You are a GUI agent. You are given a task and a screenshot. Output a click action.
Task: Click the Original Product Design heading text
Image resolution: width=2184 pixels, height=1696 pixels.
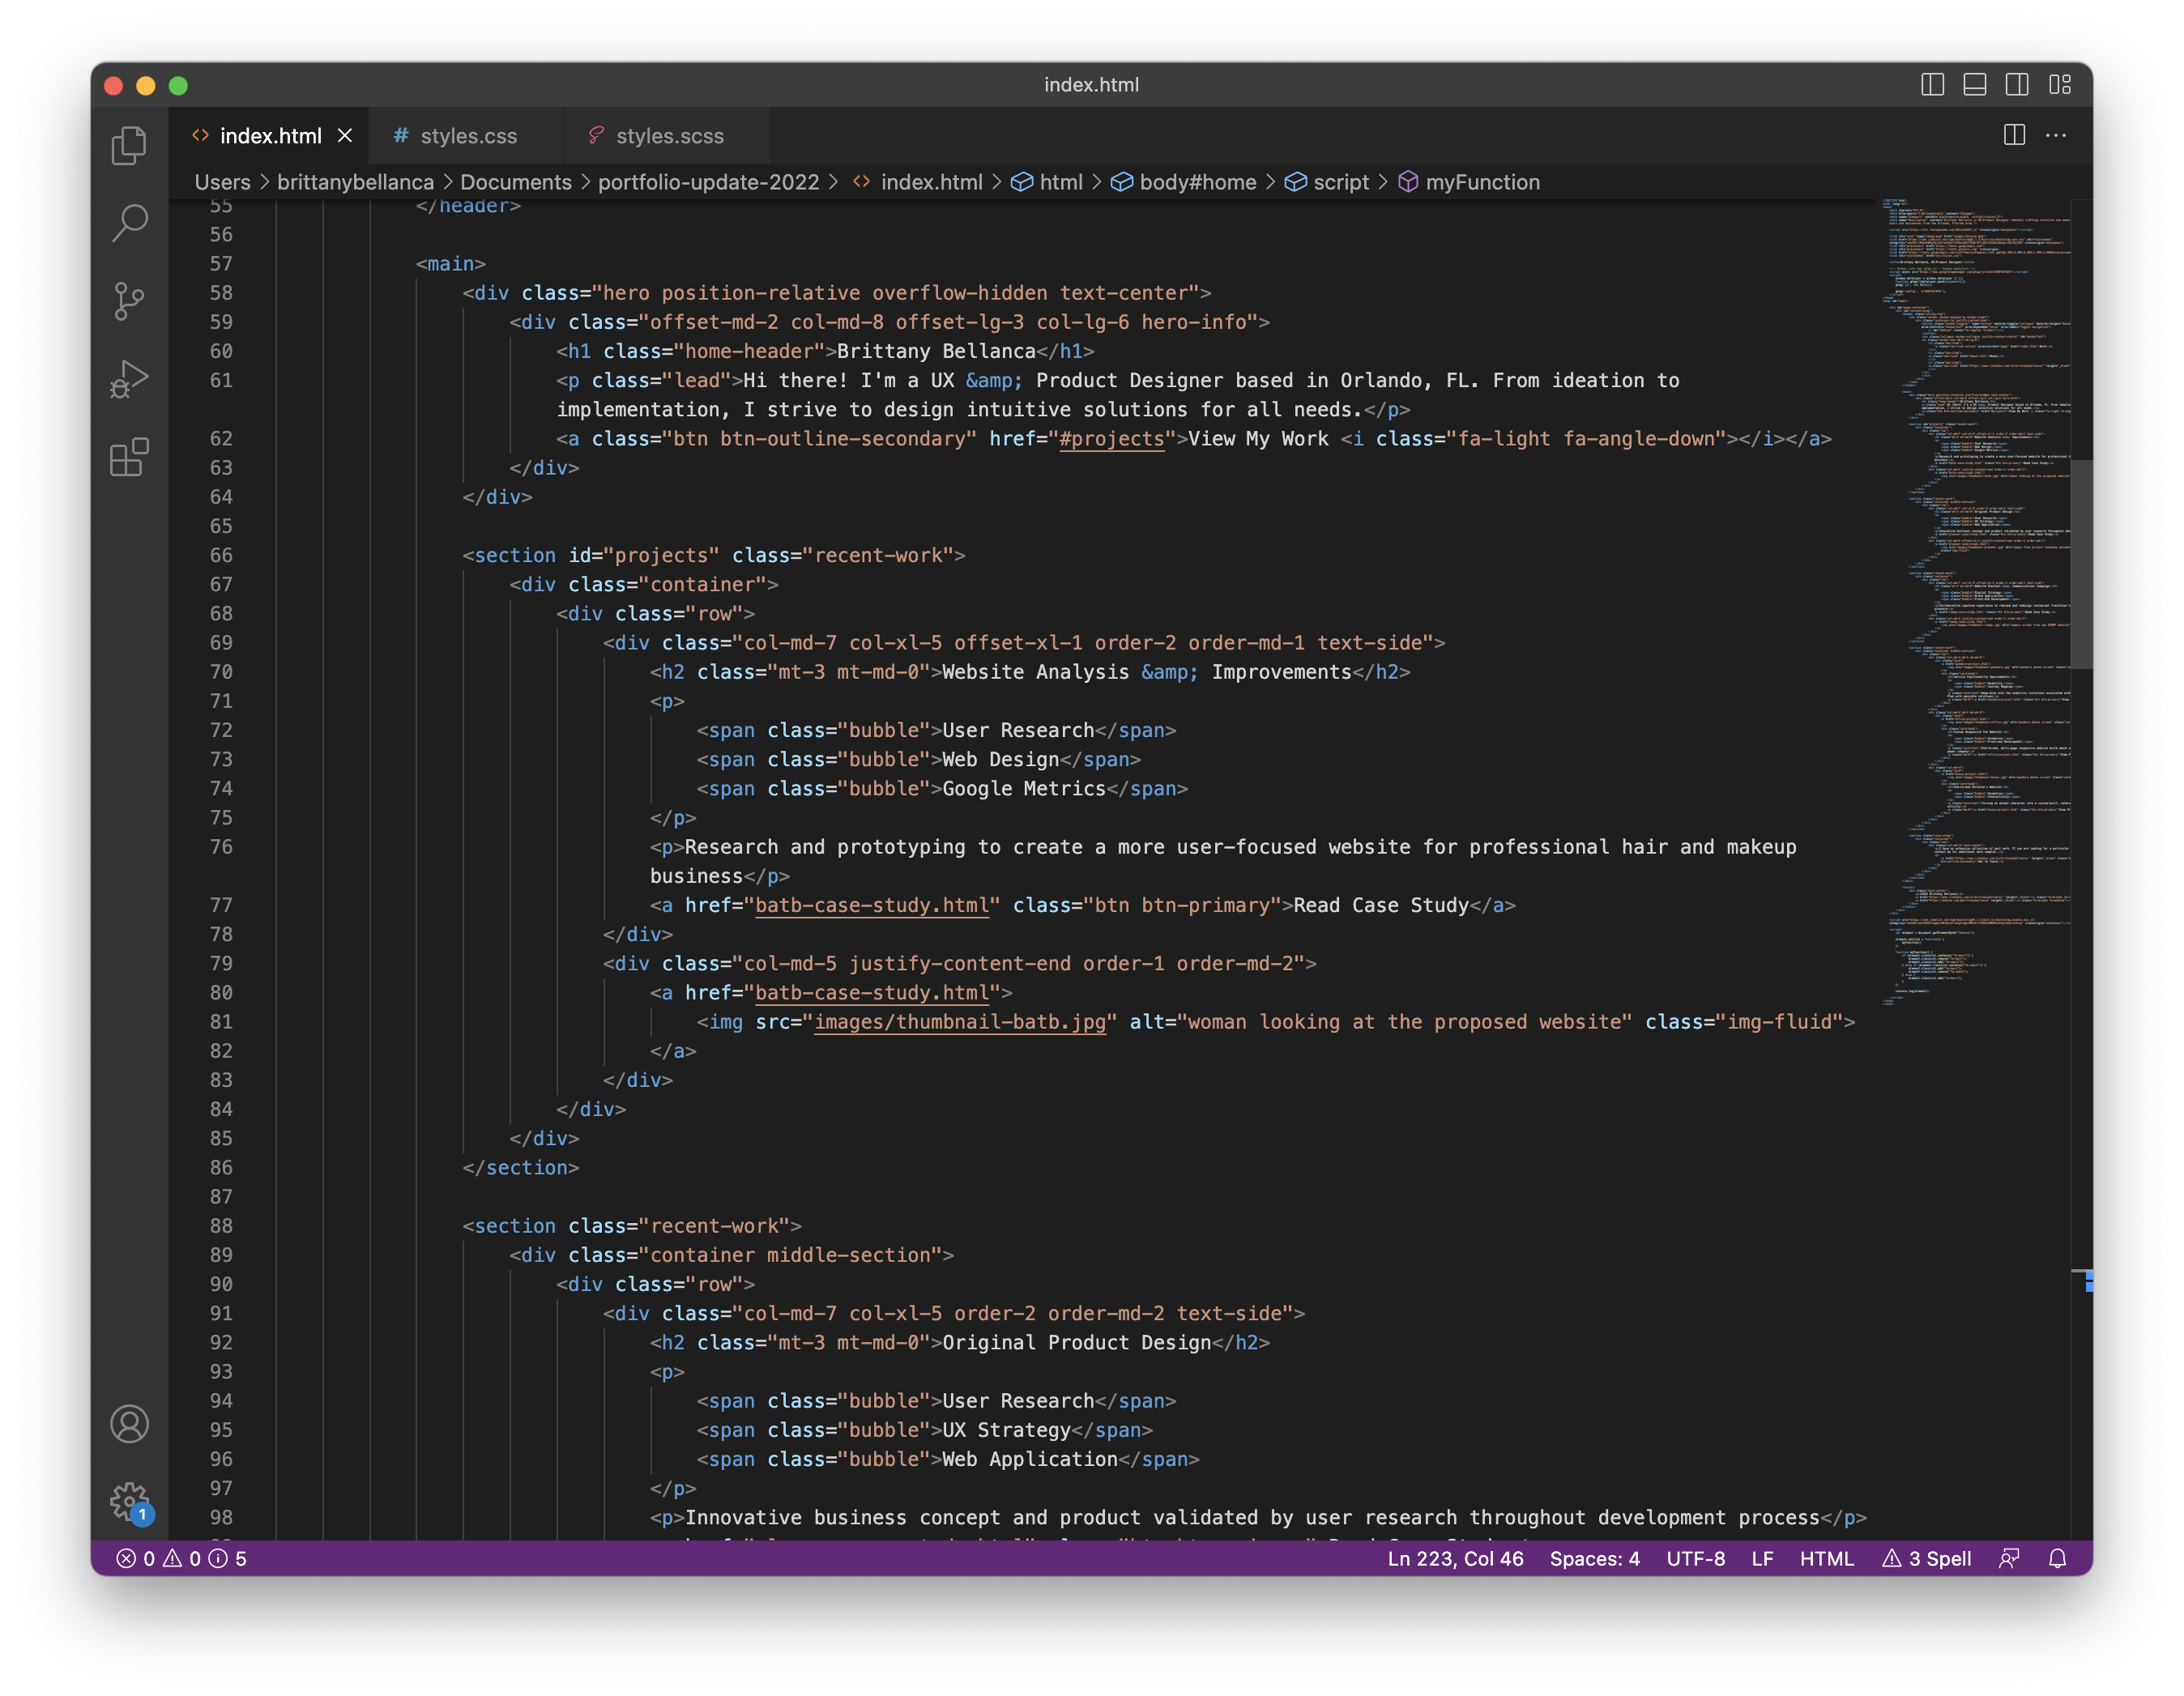point(1076,1343)
